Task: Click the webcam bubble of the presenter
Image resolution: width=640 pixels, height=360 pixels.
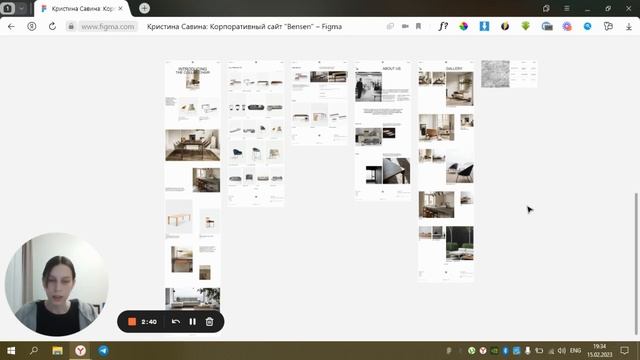Action: point(56,284)
